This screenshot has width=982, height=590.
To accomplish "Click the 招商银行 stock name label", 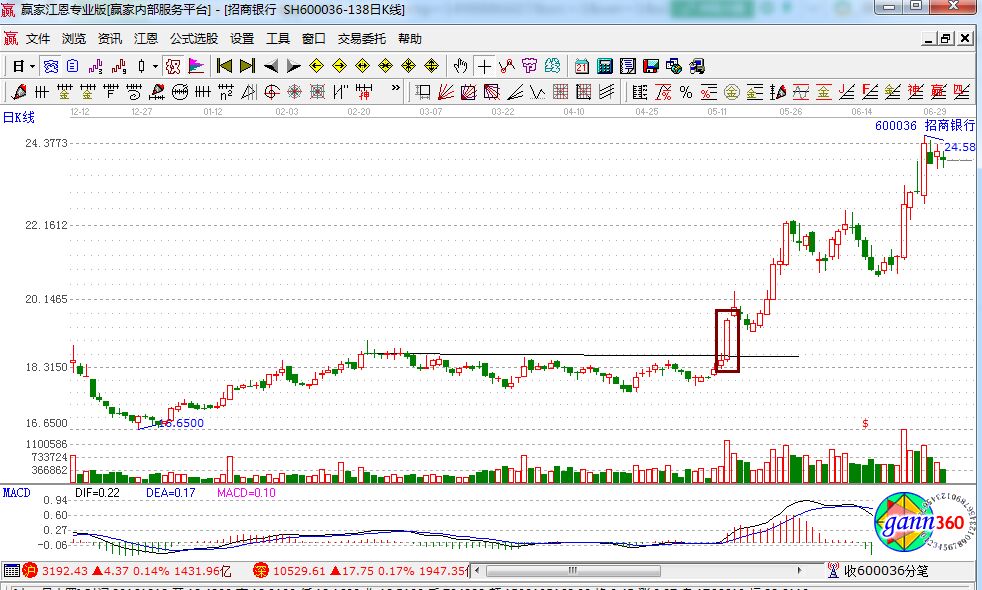I will click(949, 126).
